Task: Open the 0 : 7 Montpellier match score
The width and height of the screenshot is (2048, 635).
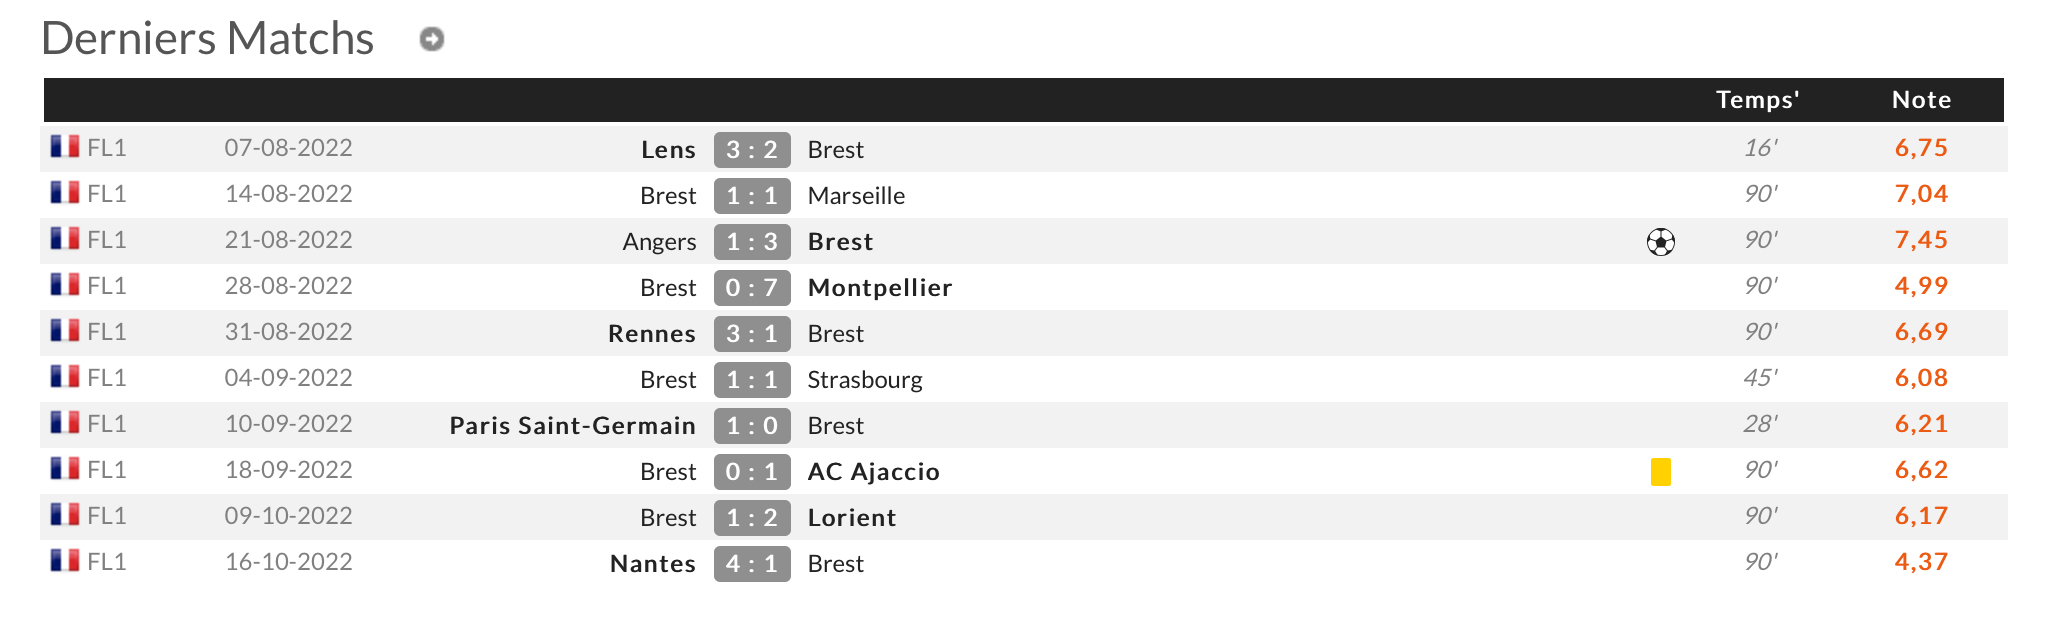Action: coord(752,288)
